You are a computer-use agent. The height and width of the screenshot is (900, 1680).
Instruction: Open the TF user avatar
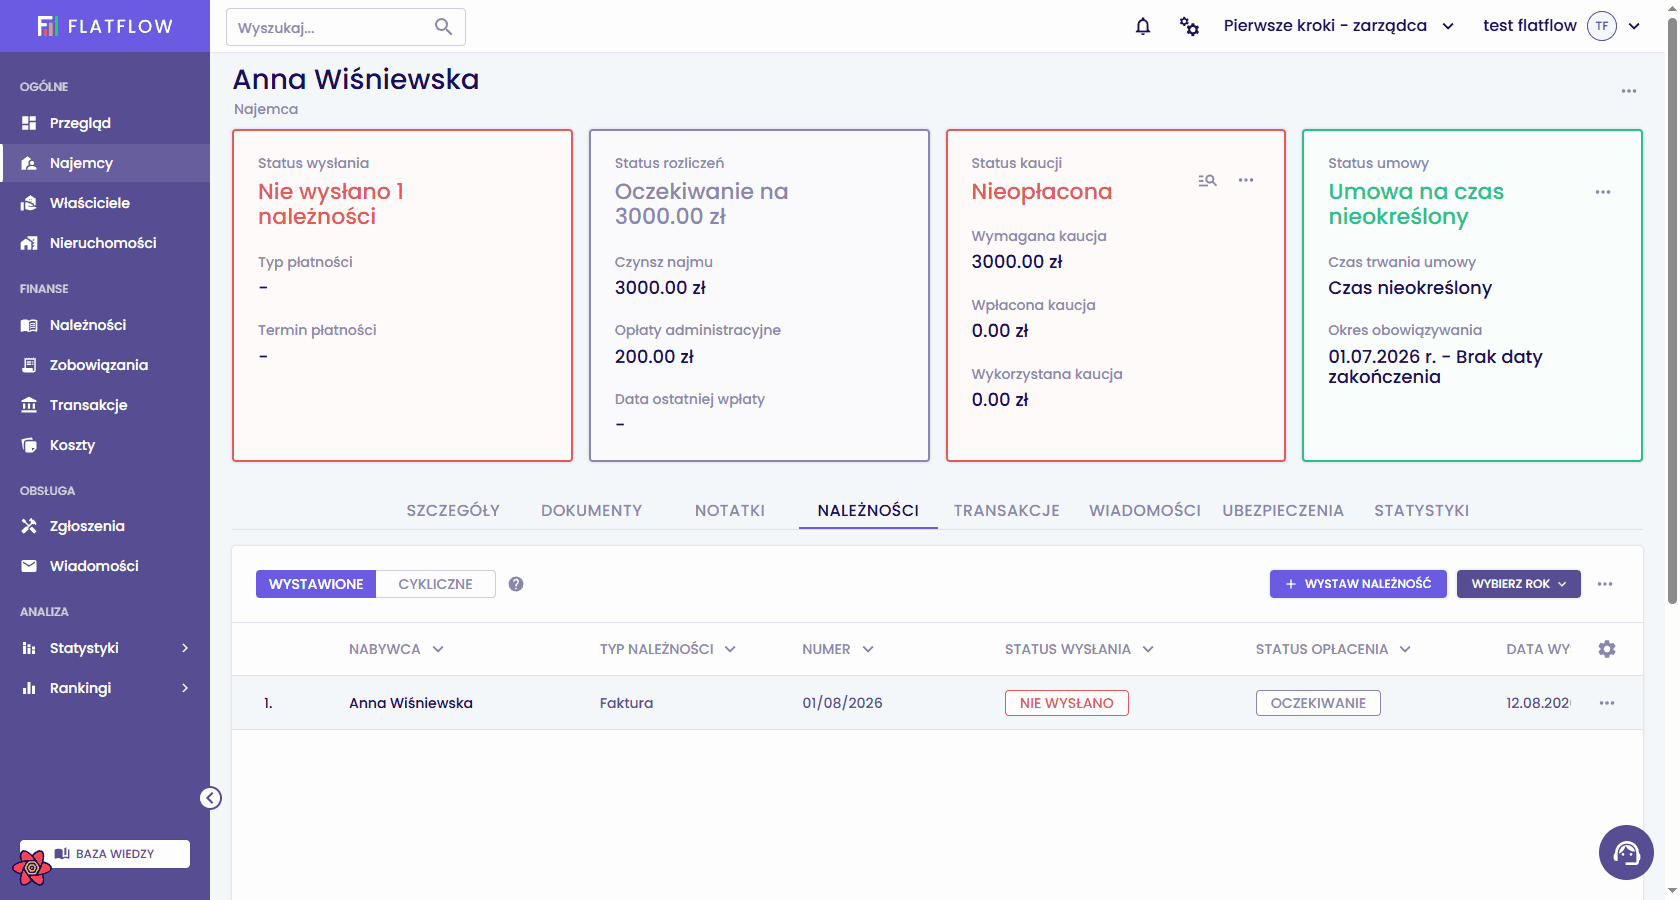pos(1602,26)
